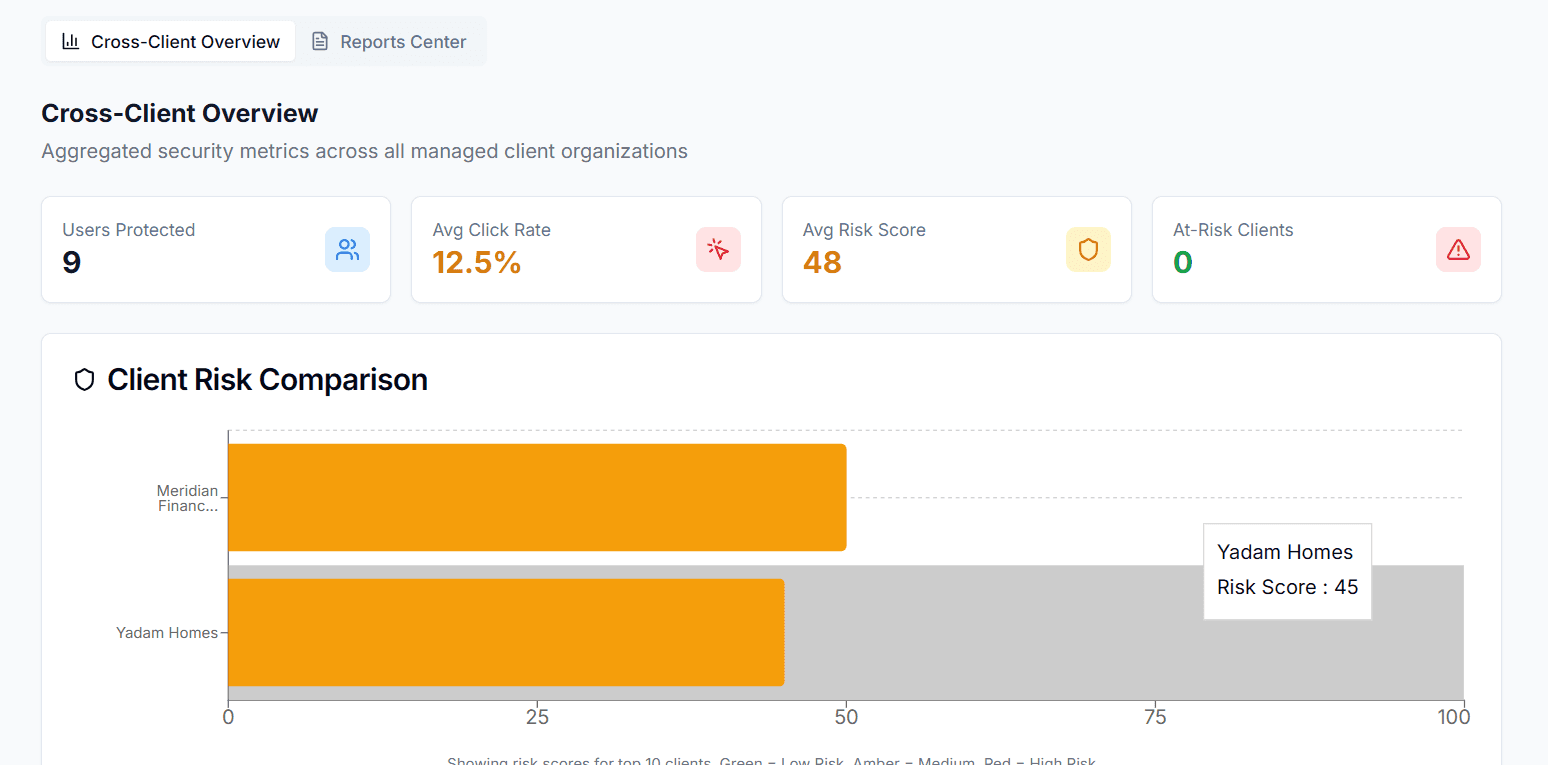Click the warning triangle icon on At-Risk Clients card

(1458, 249)
